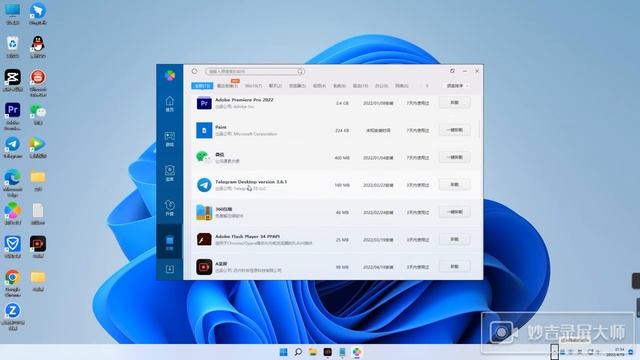Open the games section icon in the sidebar
The height and width of the screenshot is (360, 640).
(170, 139)
